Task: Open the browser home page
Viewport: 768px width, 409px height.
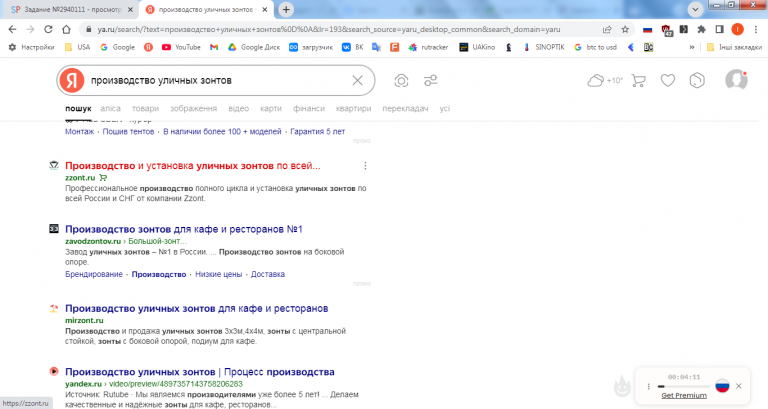Action: pos(67,29)
